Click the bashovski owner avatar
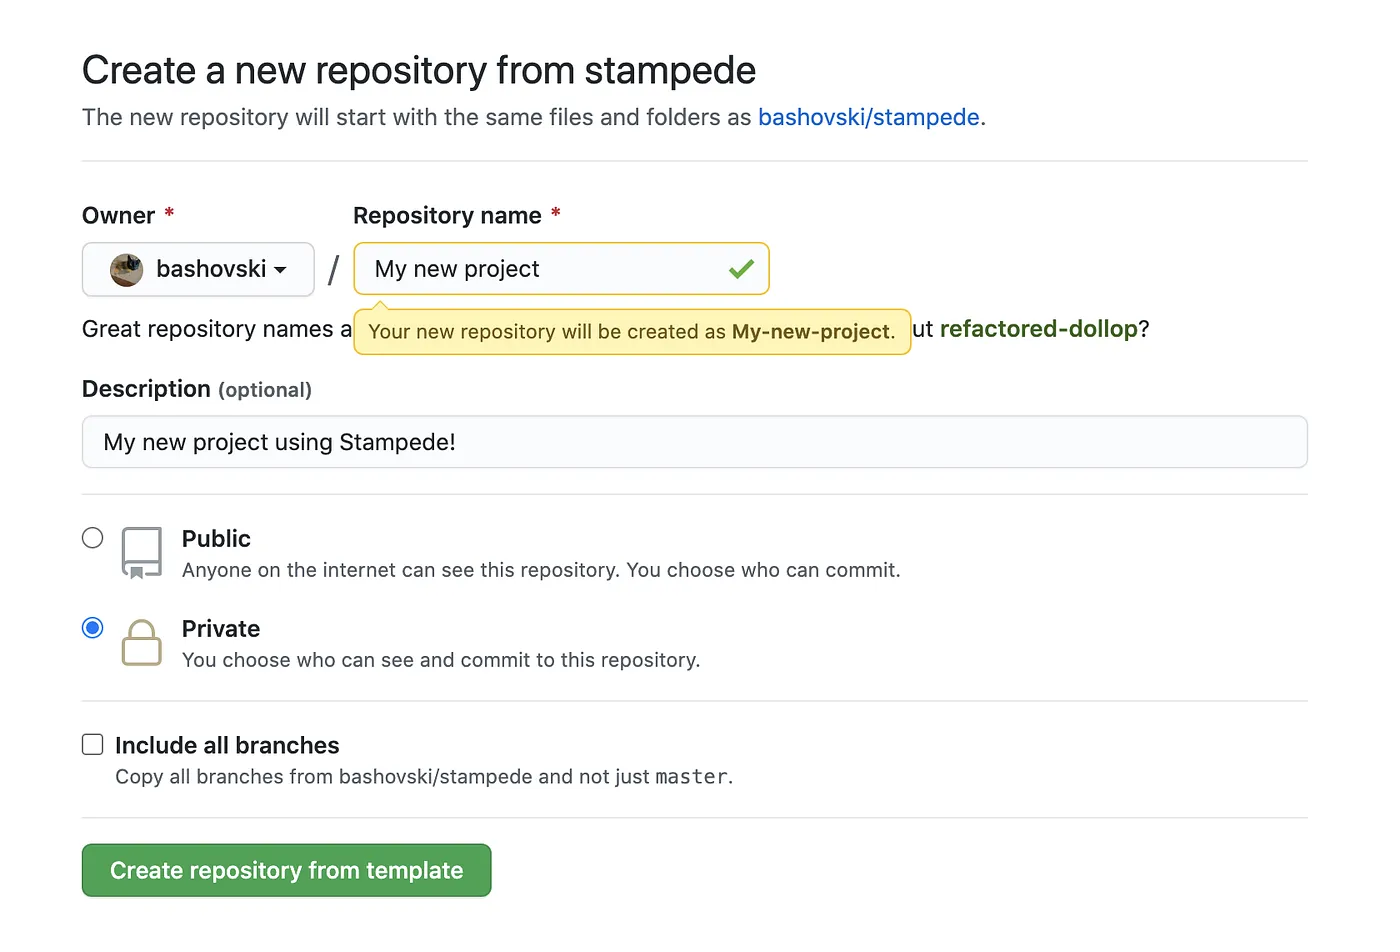This screenshot has width=1400, height=952. click(x=126, y=270)
